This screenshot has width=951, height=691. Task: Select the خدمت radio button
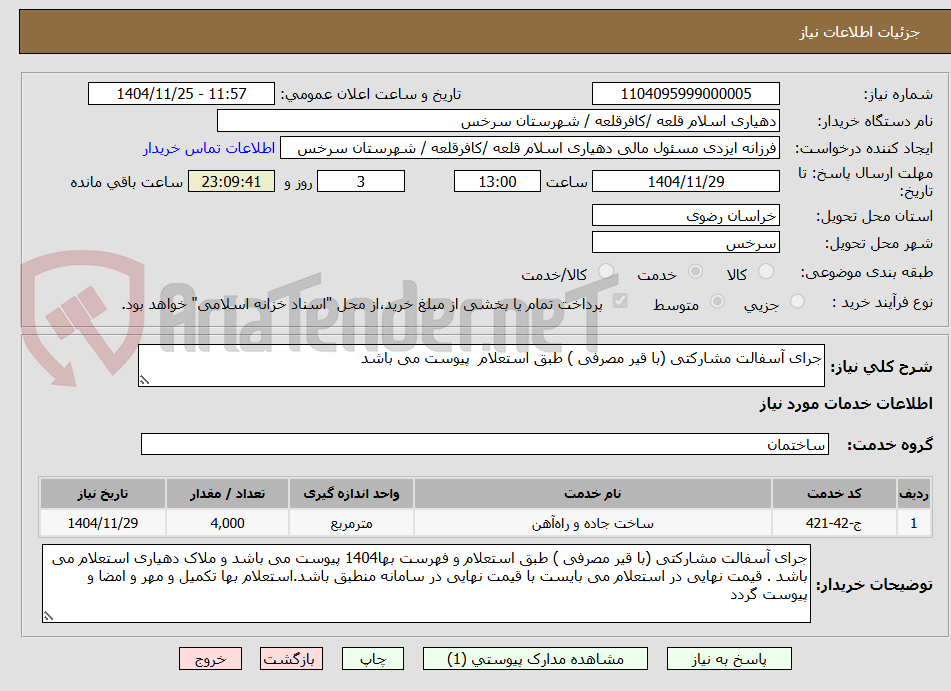[695, 272]
